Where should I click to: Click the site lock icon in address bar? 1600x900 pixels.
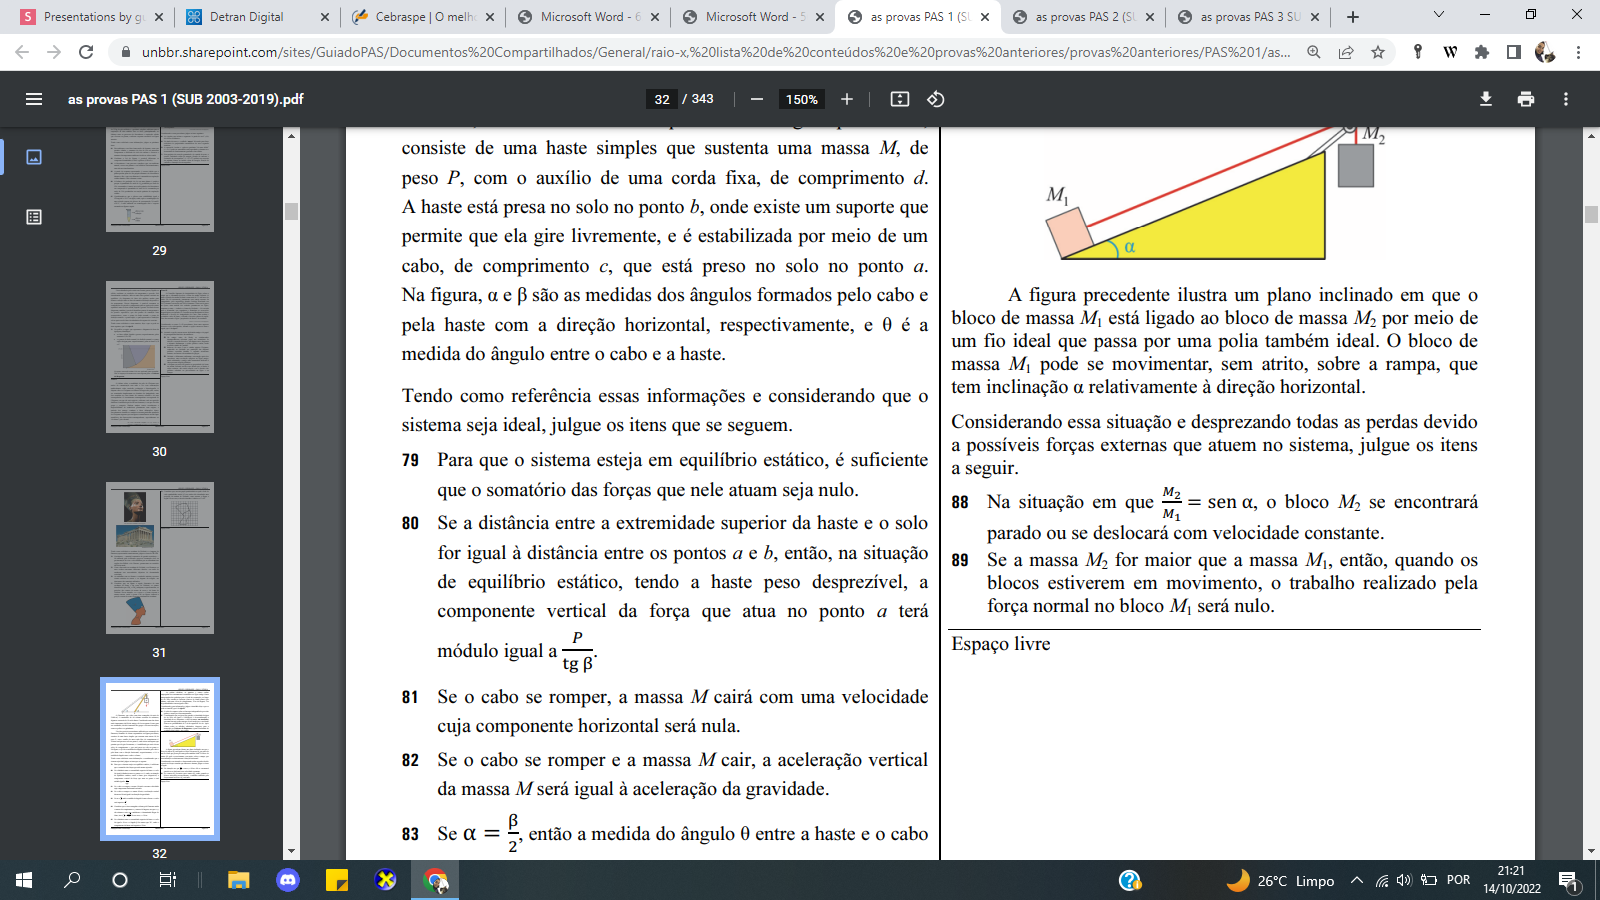click(125, 52)
